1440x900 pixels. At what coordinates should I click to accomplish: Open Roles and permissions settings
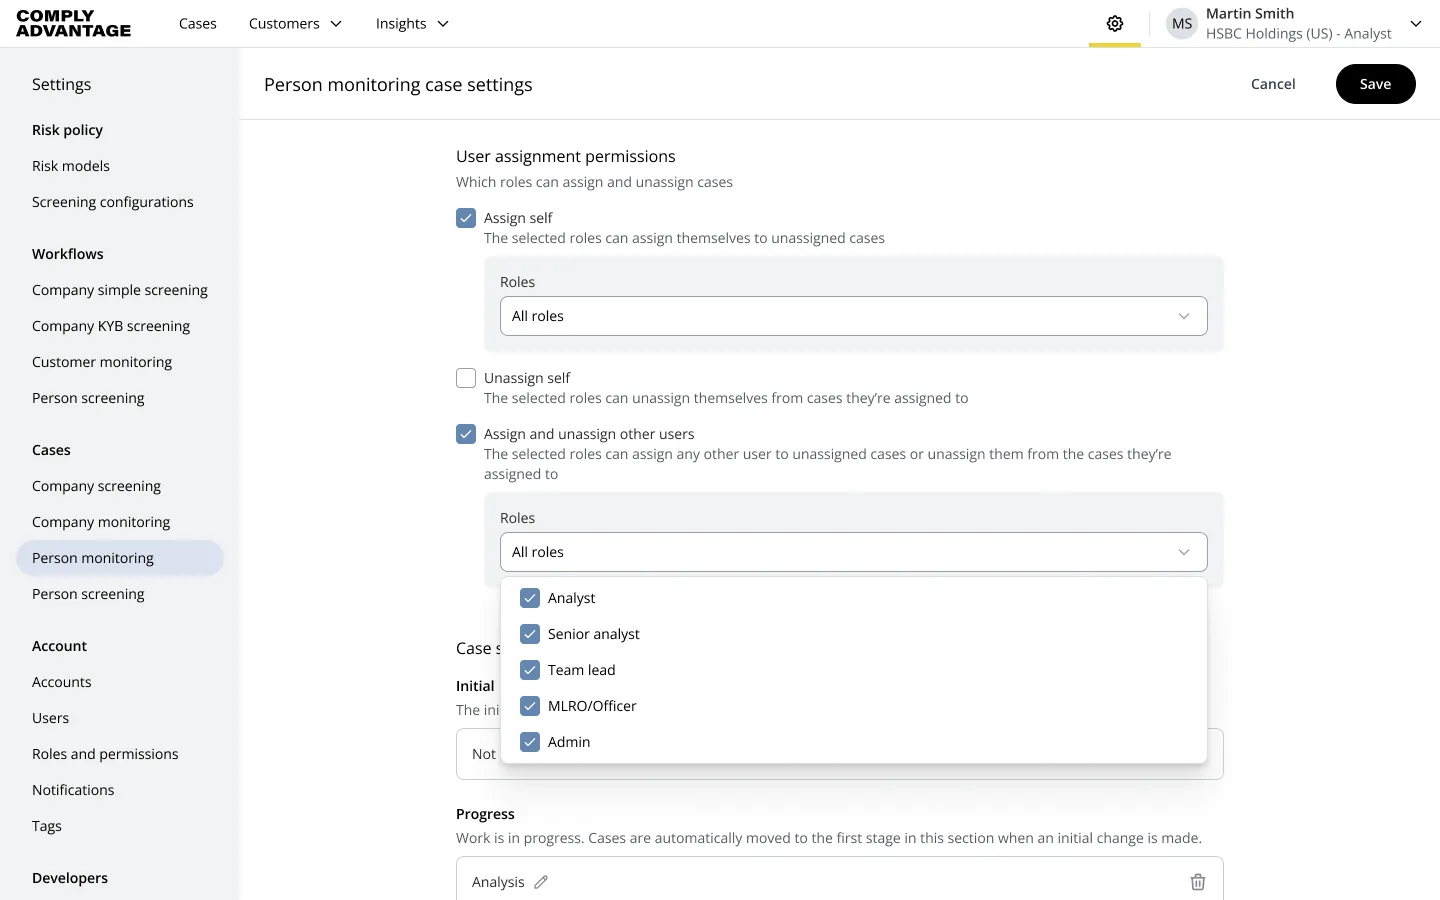[x=105, y=753]
